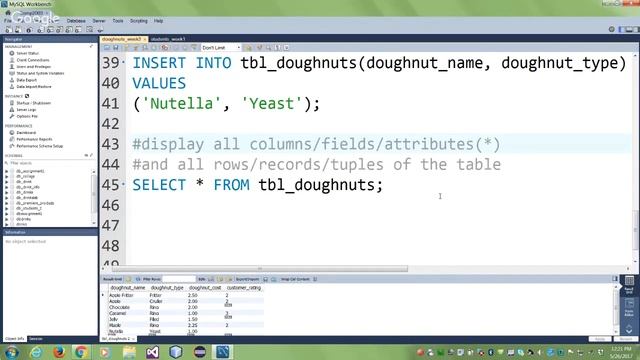The width and height of the screenshot is (640, 360).
Task: Open File Explorer from the taskbar
Action: pyautogui.click(x=129, y=352)
